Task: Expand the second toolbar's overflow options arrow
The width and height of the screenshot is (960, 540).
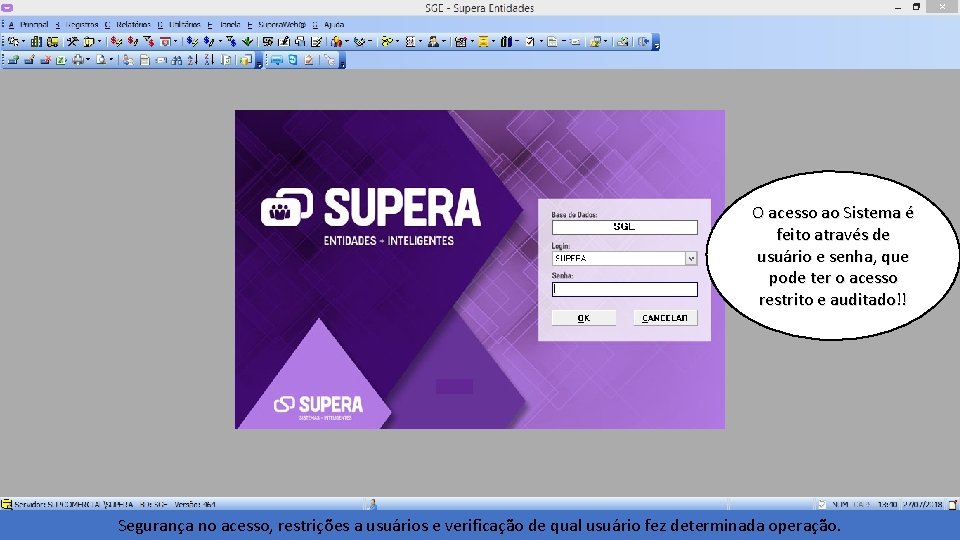Action: [259, 61]
